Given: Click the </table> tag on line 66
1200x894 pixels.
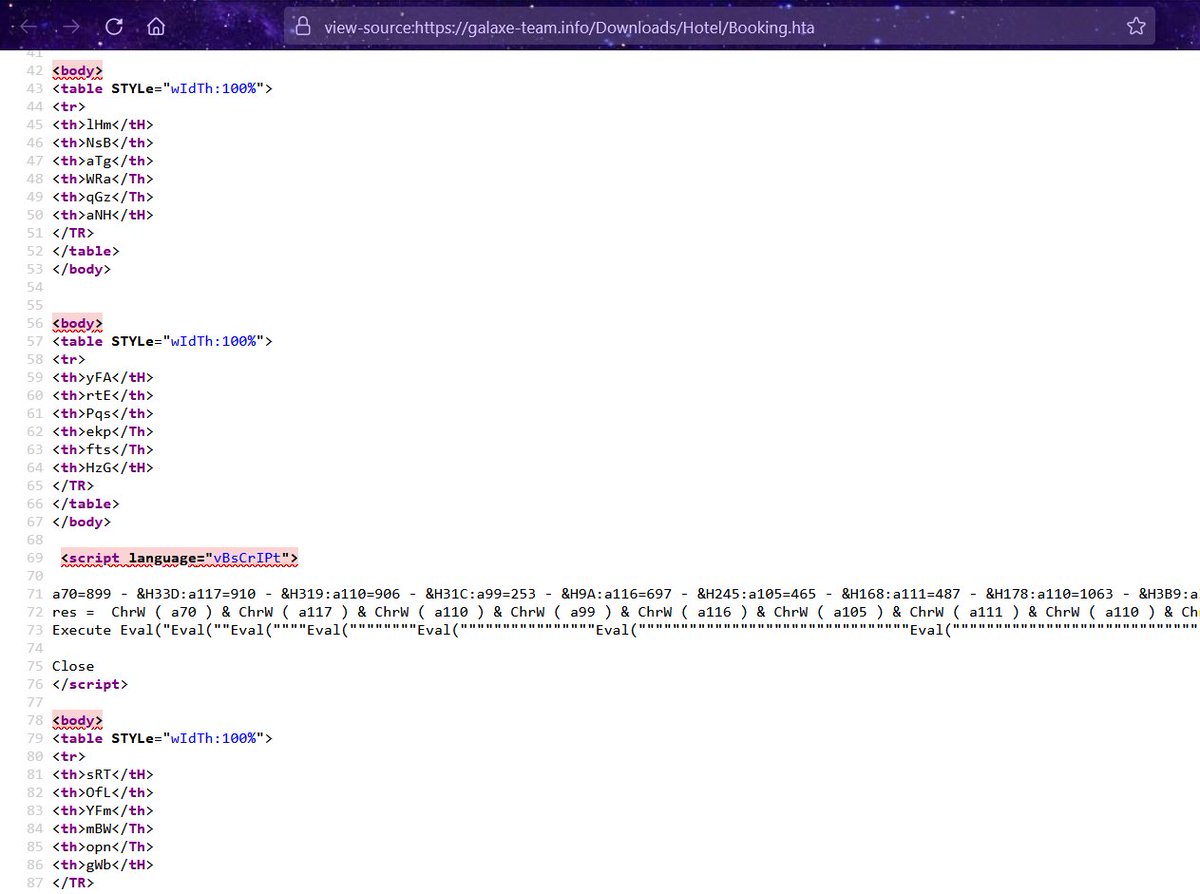Looking at the screenshot, I should [86, 504].
